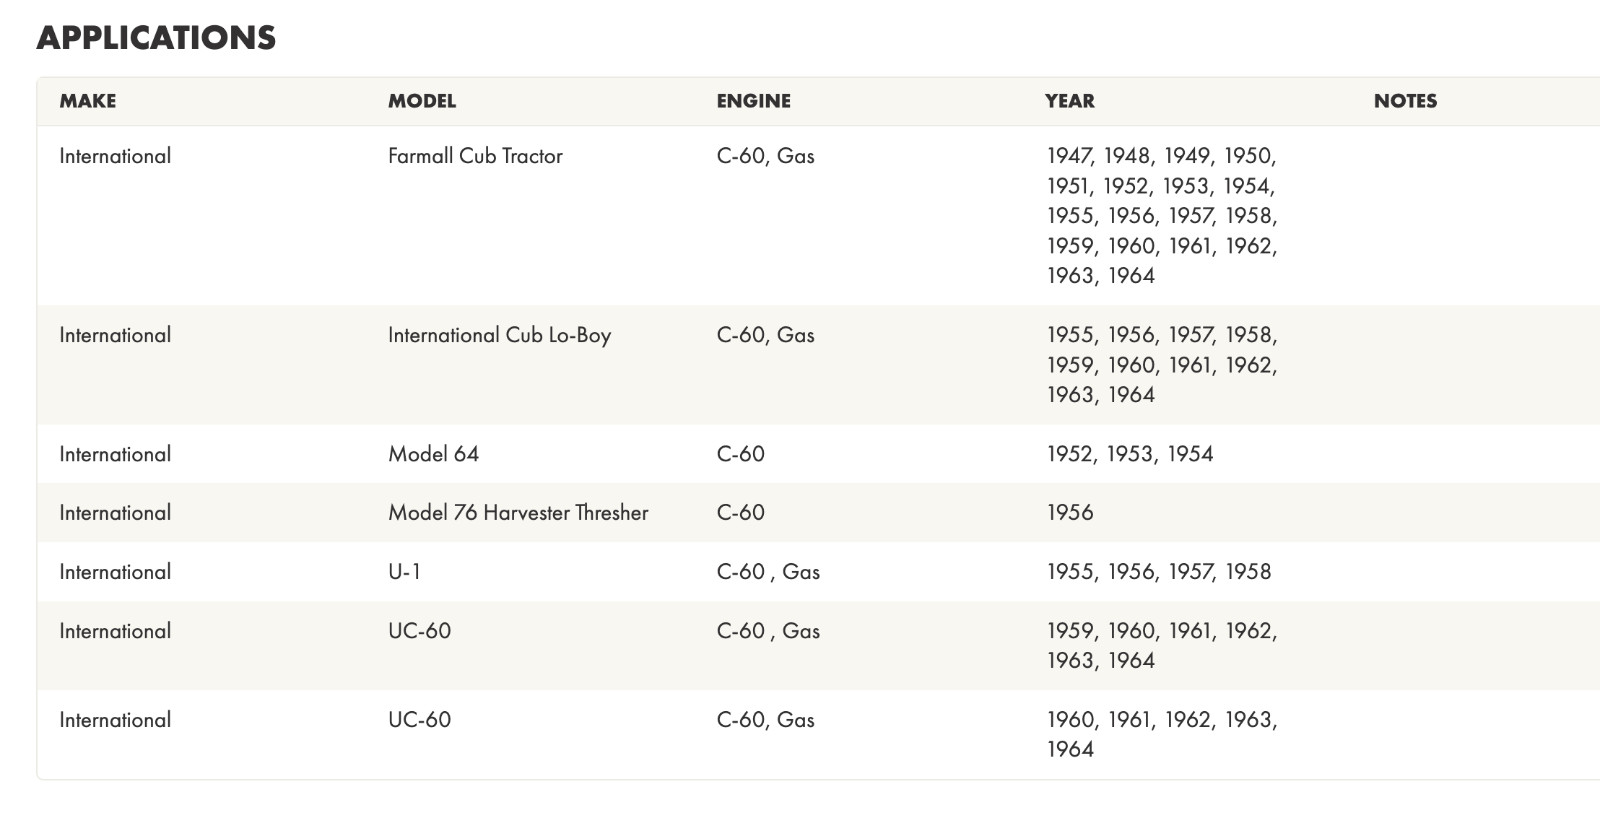Image resolution: width=1600 pixels, height=823 pixels.
Task: Select engine cell in Cub Lo-Boy row
Action: click(x=765, y=335)
